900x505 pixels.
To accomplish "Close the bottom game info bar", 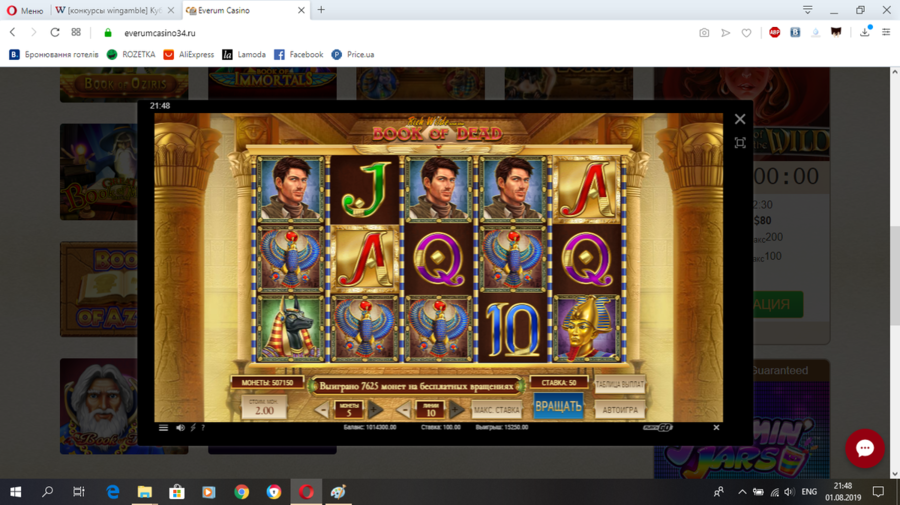I will (x=716, y=428).
